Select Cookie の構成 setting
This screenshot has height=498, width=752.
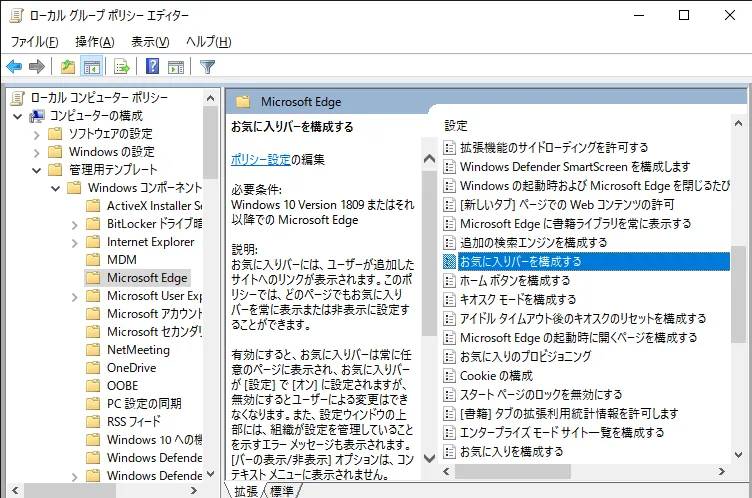click(496, 376)
